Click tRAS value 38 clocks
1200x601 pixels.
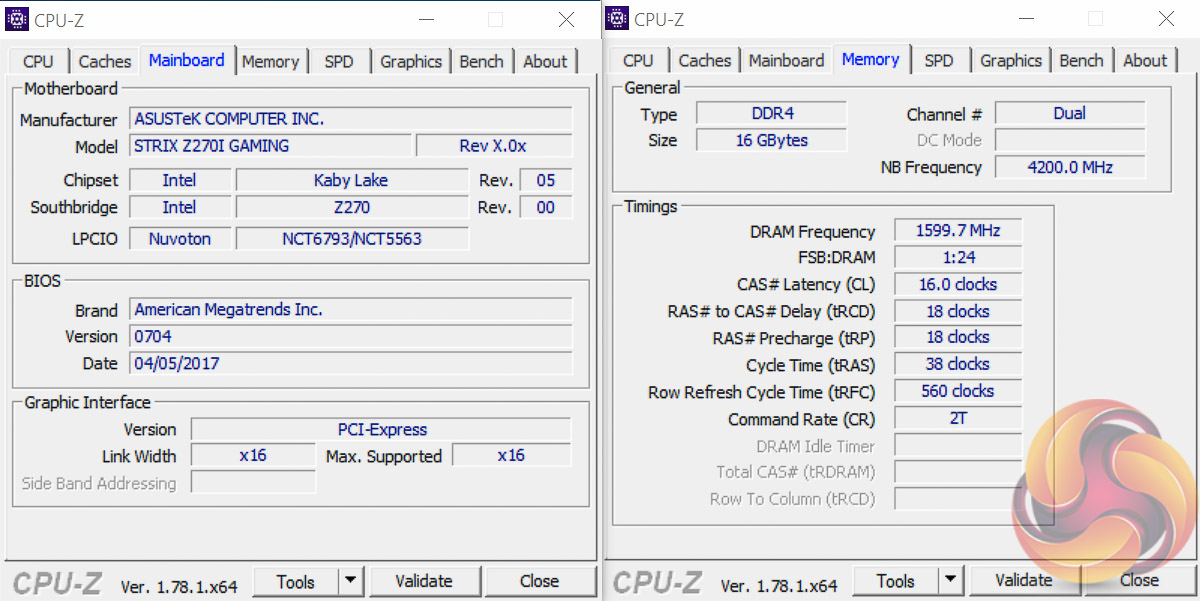coord(958,365)
